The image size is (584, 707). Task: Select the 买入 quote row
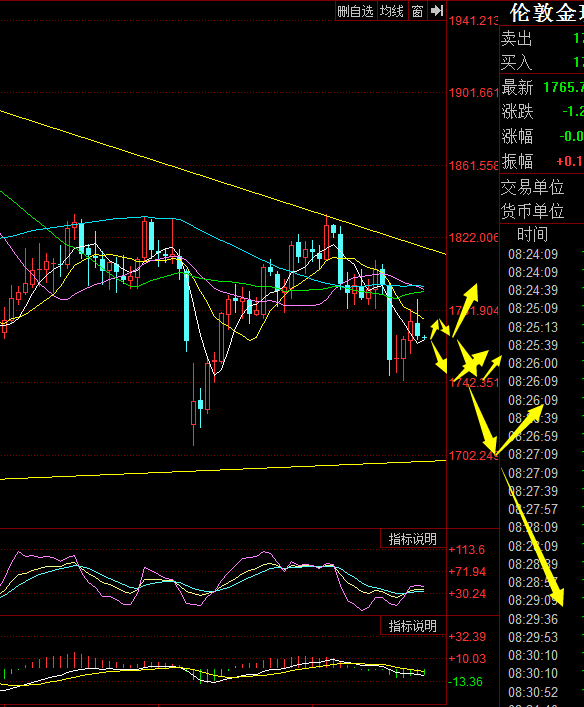(542, 62)
